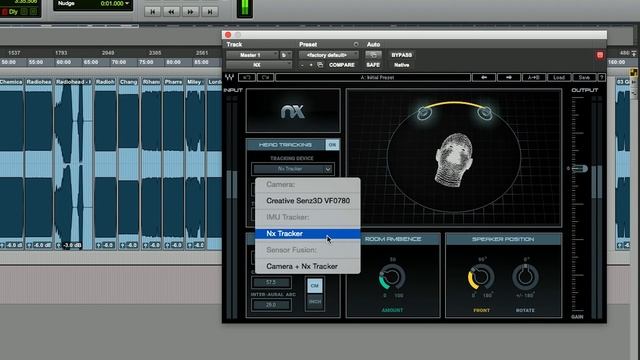The image size is (640, 360).
Task: Toggle plugin BYPASS
Action: coord(402,55)
